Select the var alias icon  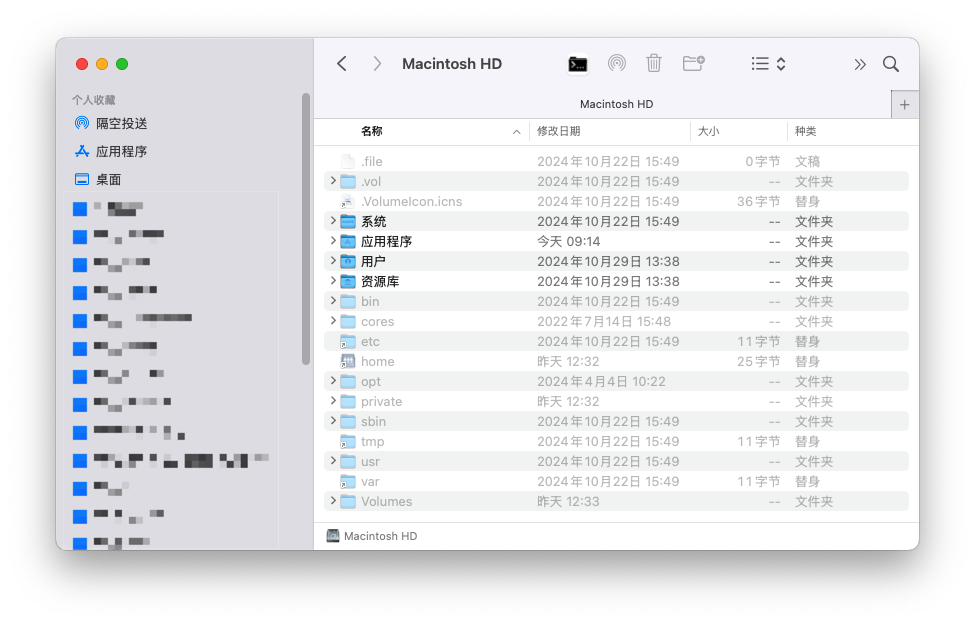click(x=348, y=481)
